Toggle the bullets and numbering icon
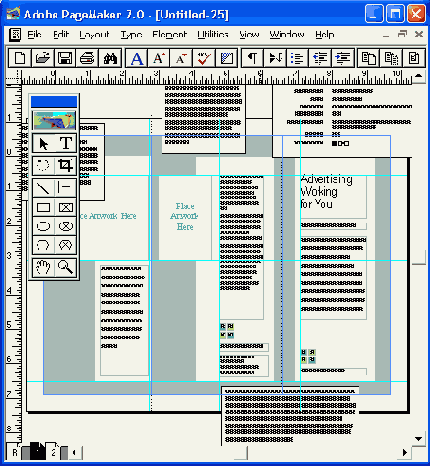 [297, 58]
